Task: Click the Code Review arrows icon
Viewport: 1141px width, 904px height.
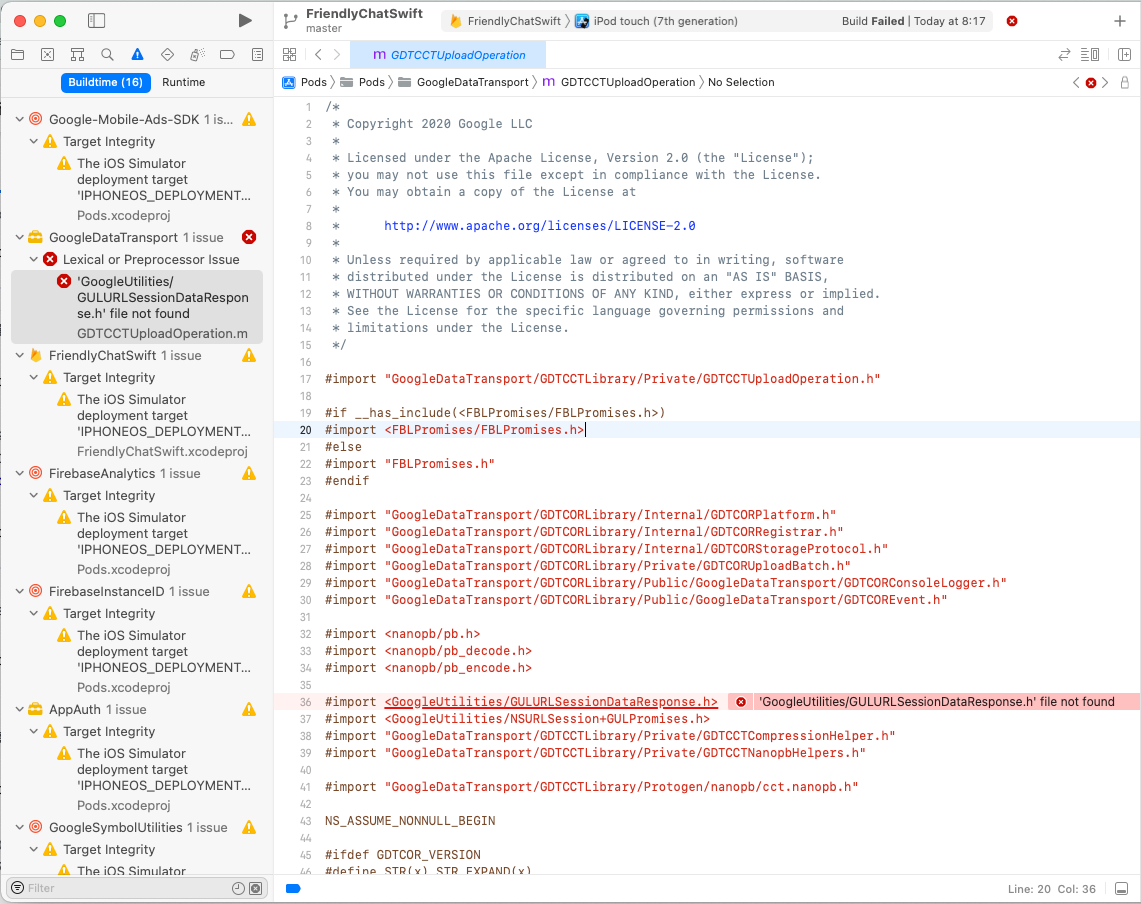Action: click(1064, 55)
